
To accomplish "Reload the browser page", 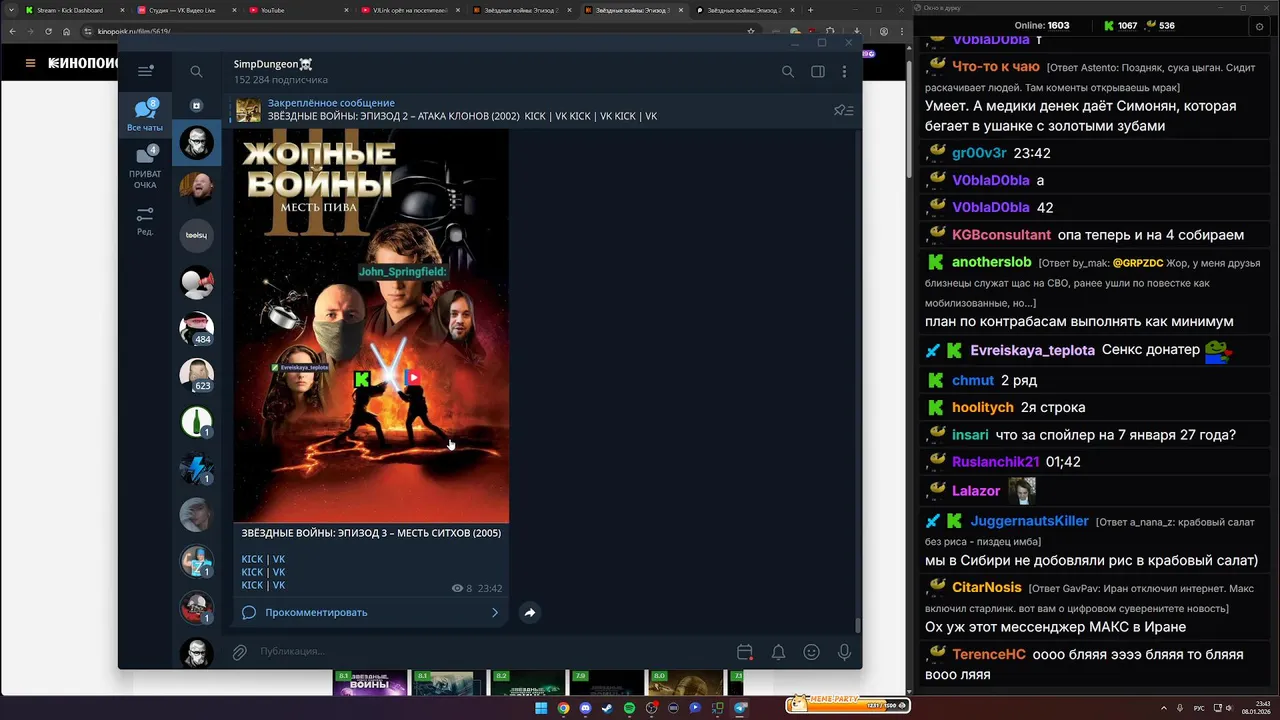I will pos(49,31).
